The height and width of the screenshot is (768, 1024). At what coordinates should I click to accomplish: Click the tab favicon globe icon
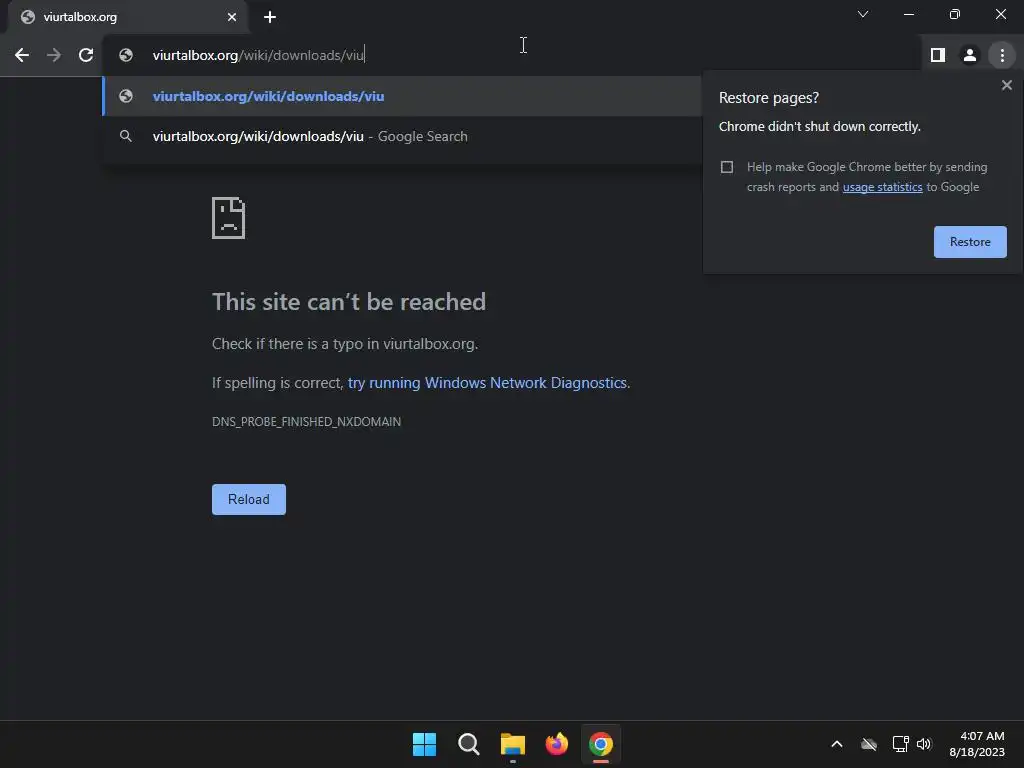coord(27,17)
